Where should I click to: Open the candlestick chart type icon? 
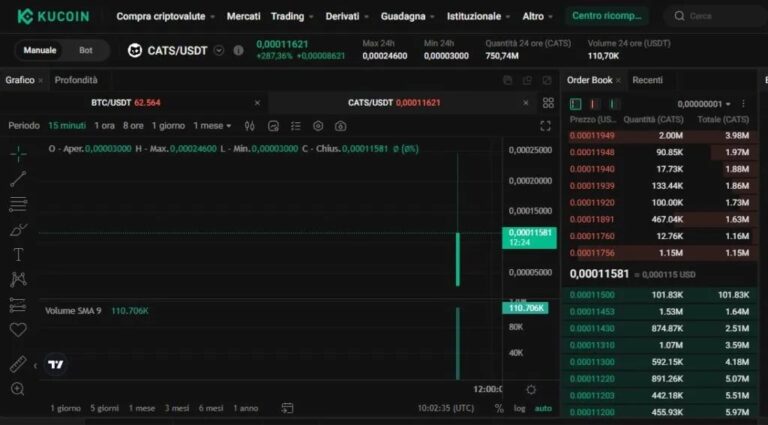[x=249, y=126]
